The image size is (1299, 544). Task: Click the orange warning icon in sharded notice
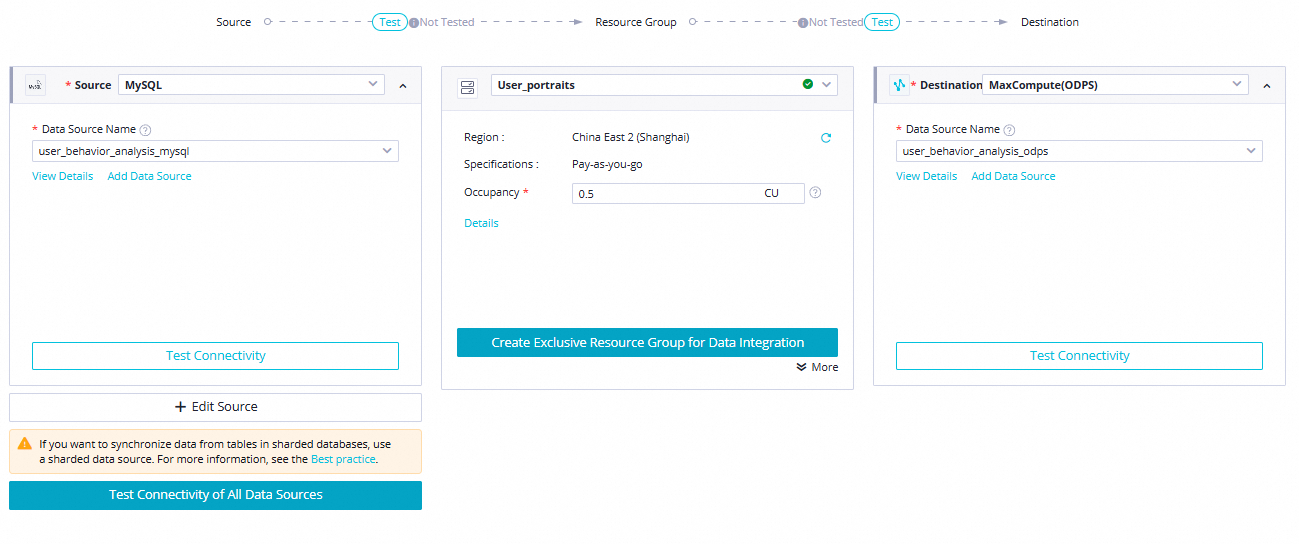[25, 443]
